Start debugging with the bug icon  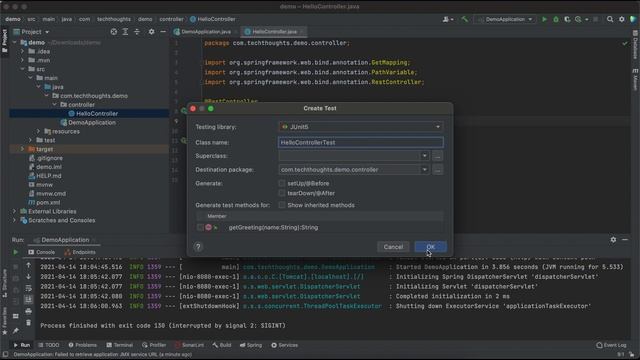(x=556, y=19)
